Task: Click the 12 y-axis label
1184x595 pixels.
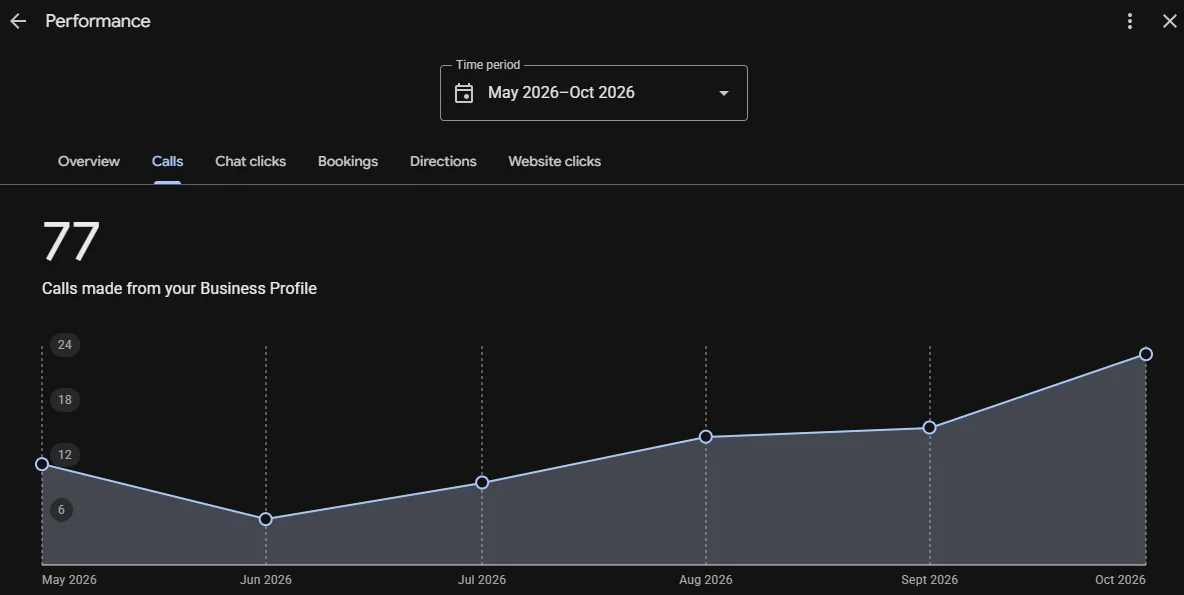Action: [65, 455]
